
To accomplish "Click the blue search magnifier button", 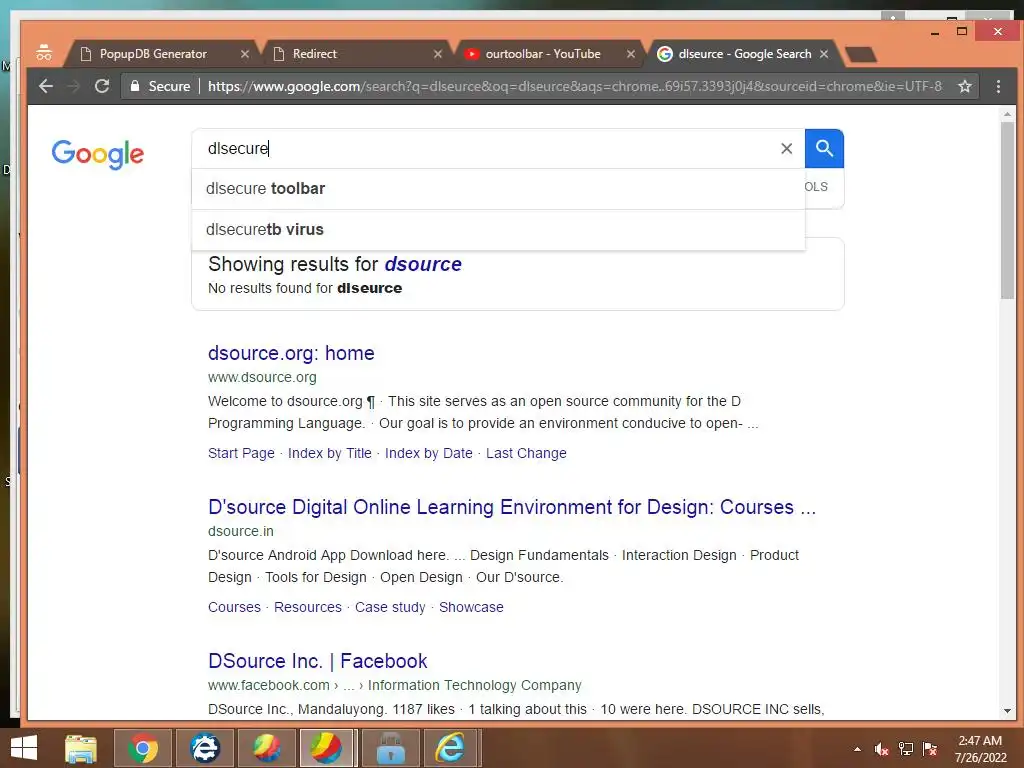I will click(x=824, y=149).
